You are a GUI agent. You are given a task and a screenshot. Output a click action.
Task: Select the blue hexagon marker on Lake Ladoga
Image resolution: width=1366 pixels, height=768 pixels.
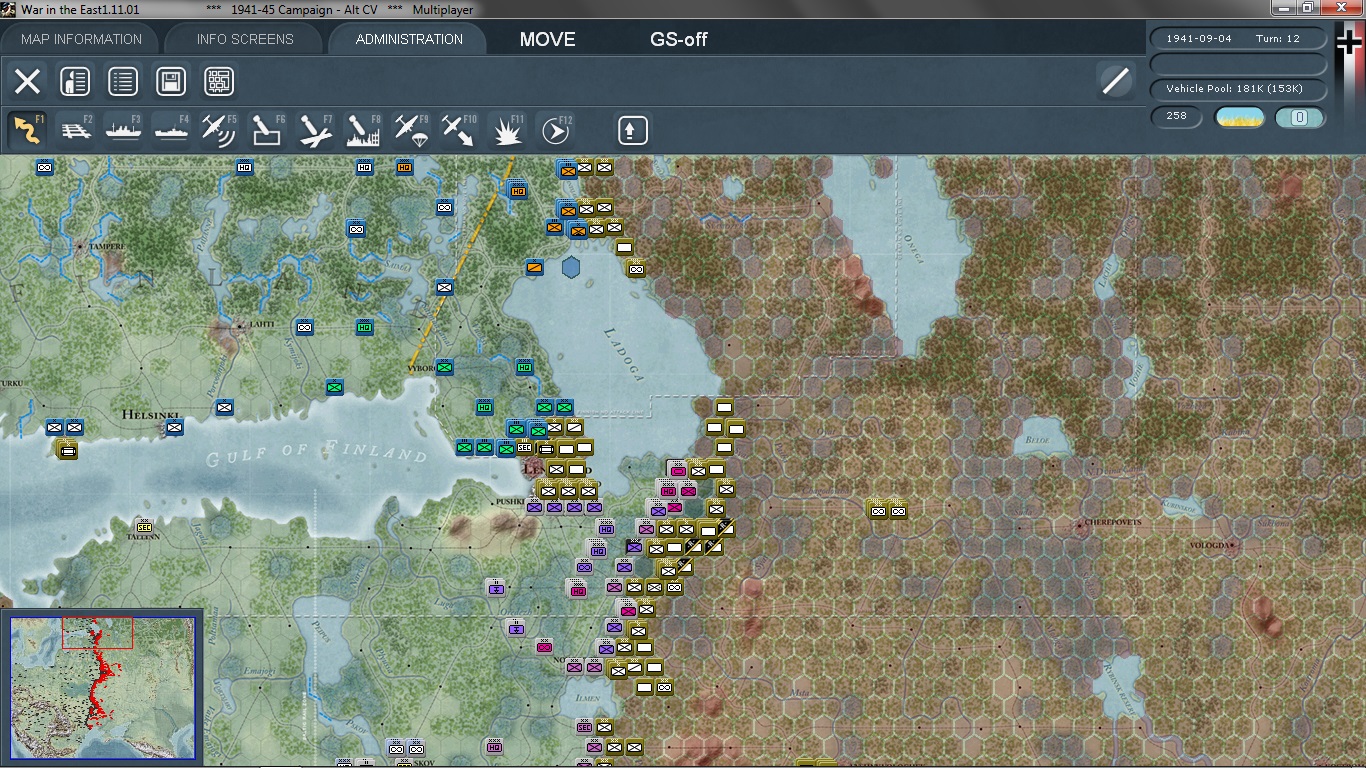(571, 267)
